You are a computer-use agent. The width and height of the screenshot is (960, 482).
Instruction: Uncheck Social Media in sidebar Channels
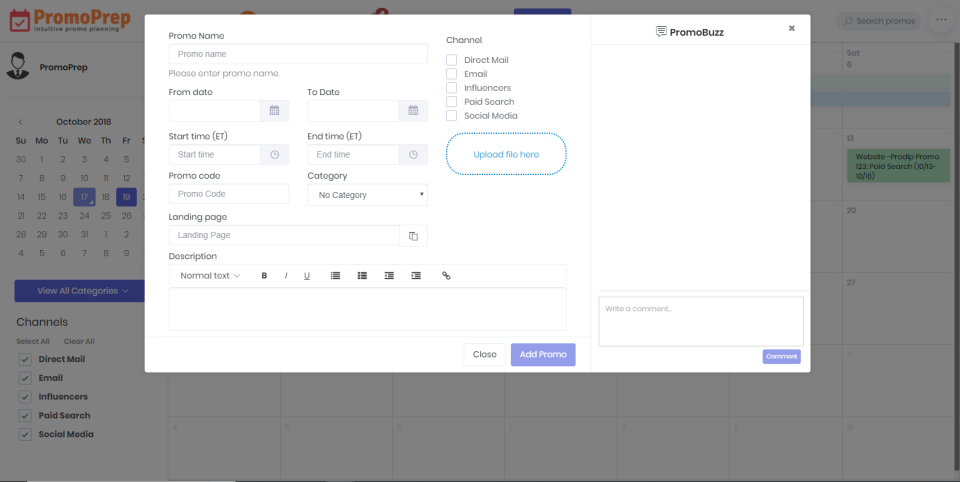click(x=25, y=435)
